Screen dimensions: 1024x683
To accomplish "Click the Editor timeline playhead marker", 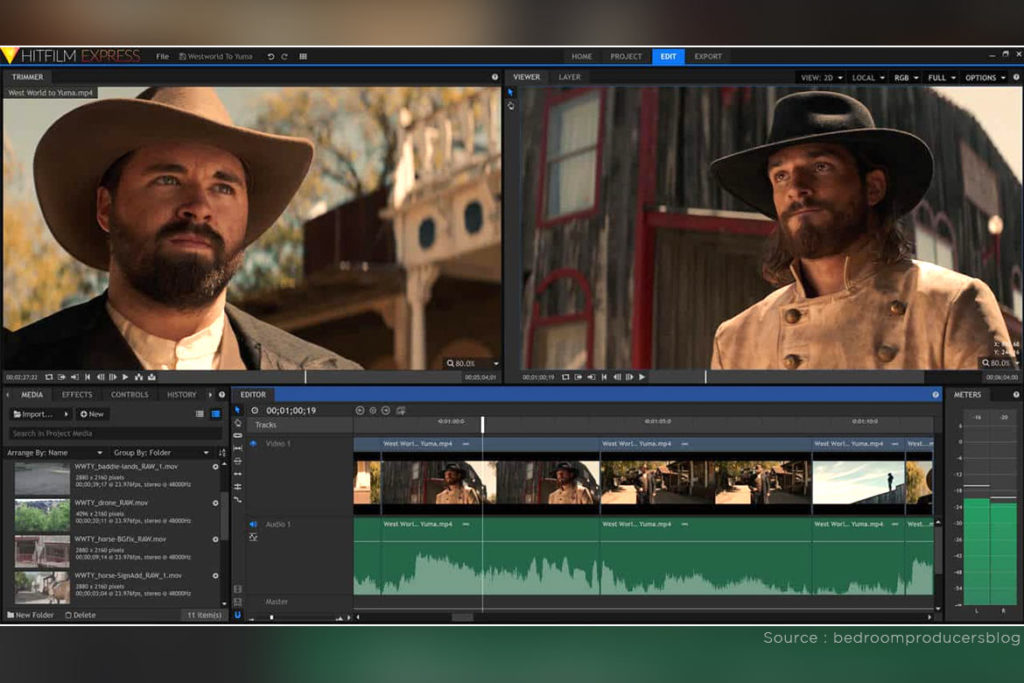I will 483,424.
